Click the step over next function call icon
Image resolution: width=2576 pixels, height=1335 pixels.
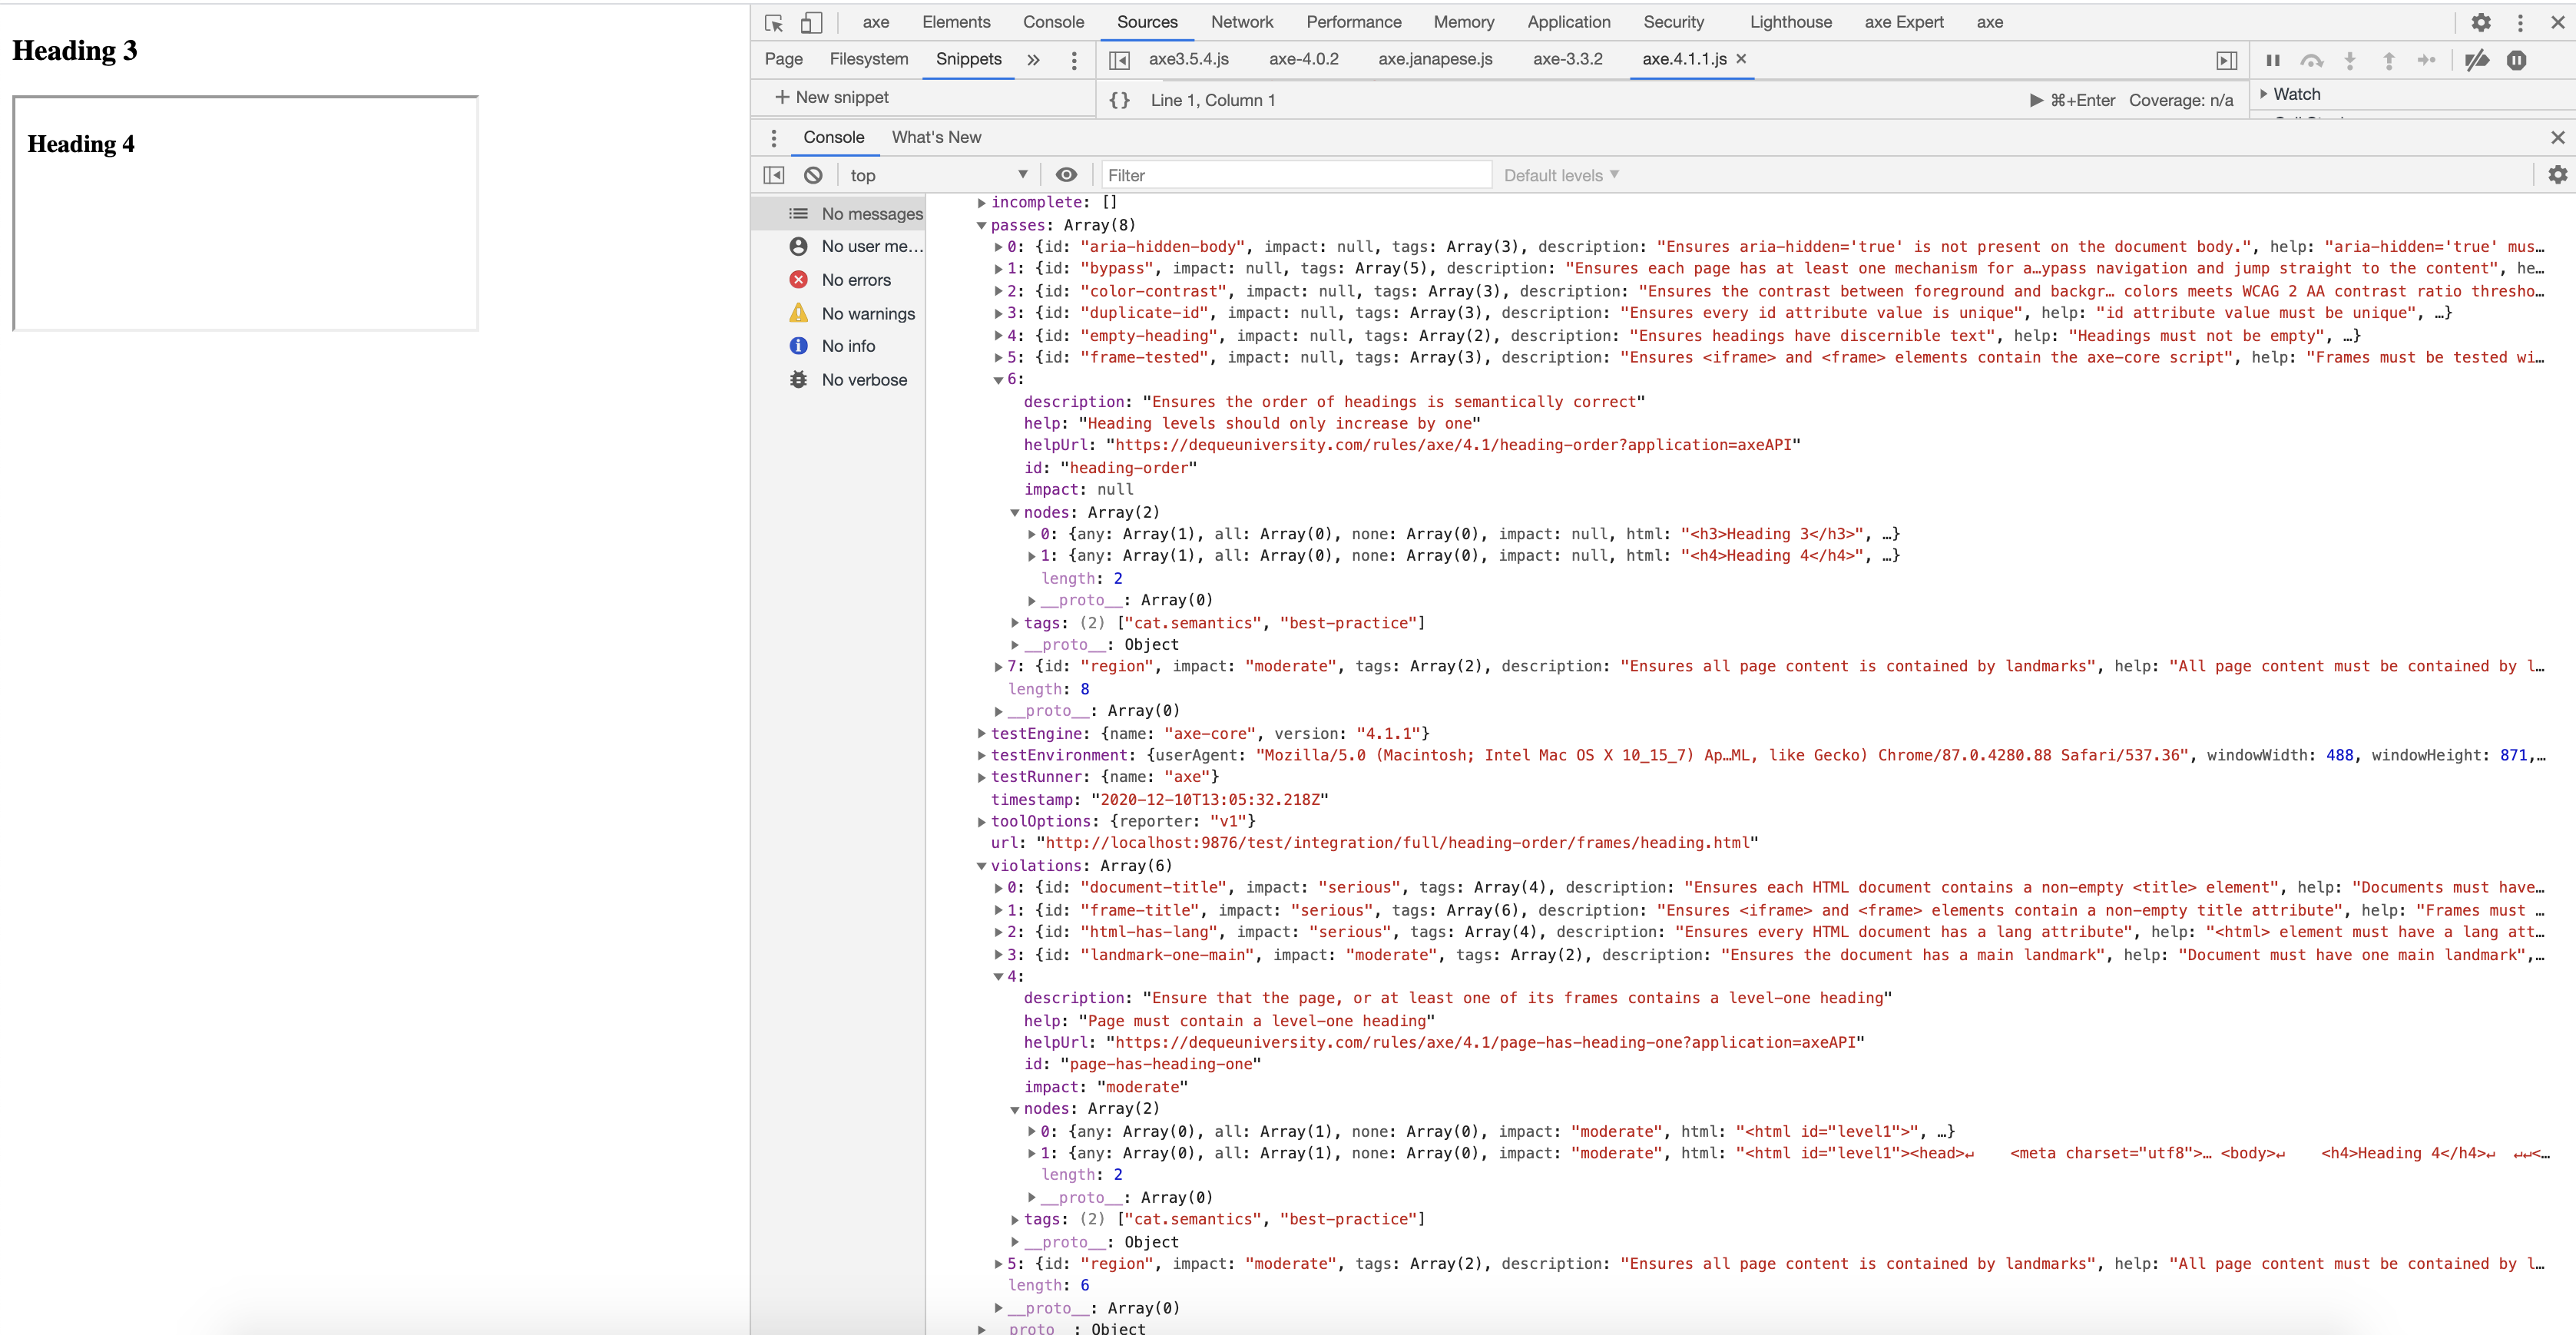pyautogui.click(x=2311, y=60)
